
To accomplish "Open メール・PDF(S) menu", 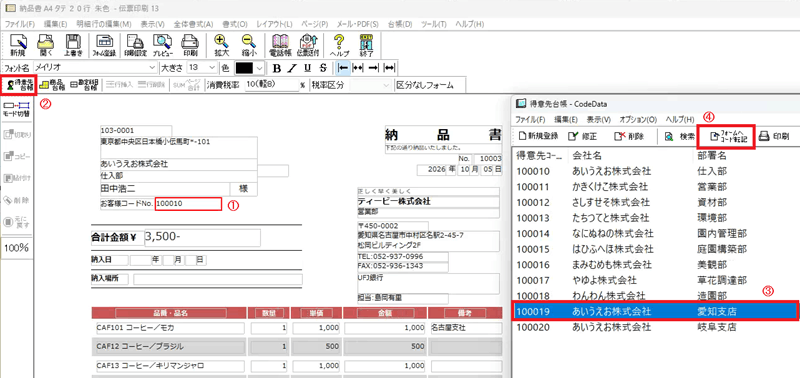I will point(358,24).
